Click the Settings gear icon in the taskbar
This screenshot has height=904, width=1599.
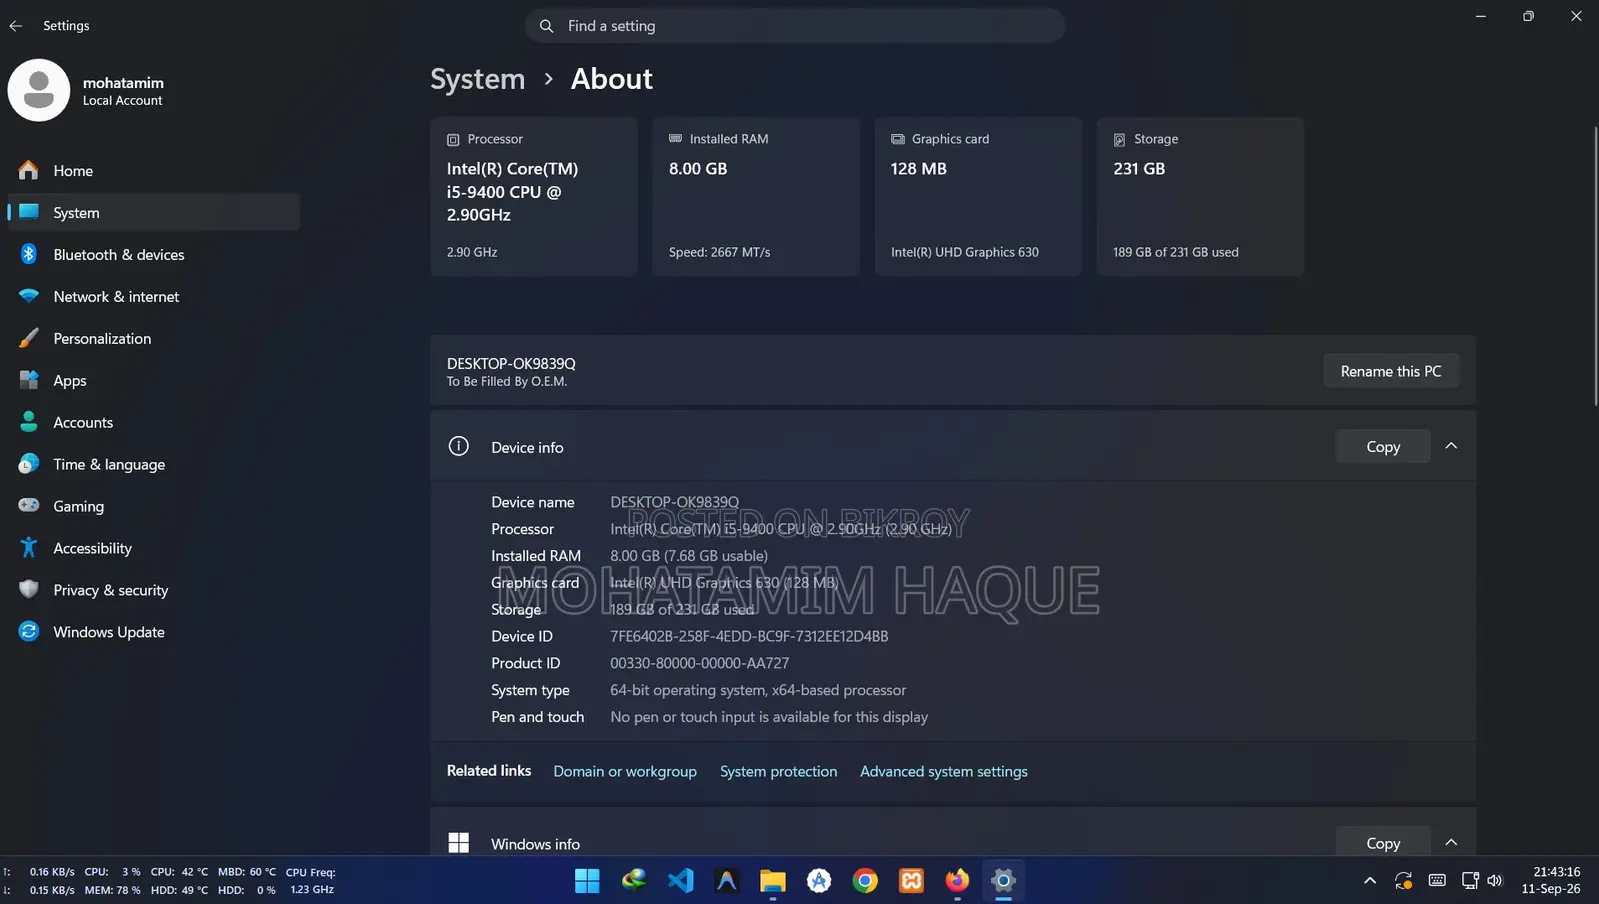(x=1003, y=880)
